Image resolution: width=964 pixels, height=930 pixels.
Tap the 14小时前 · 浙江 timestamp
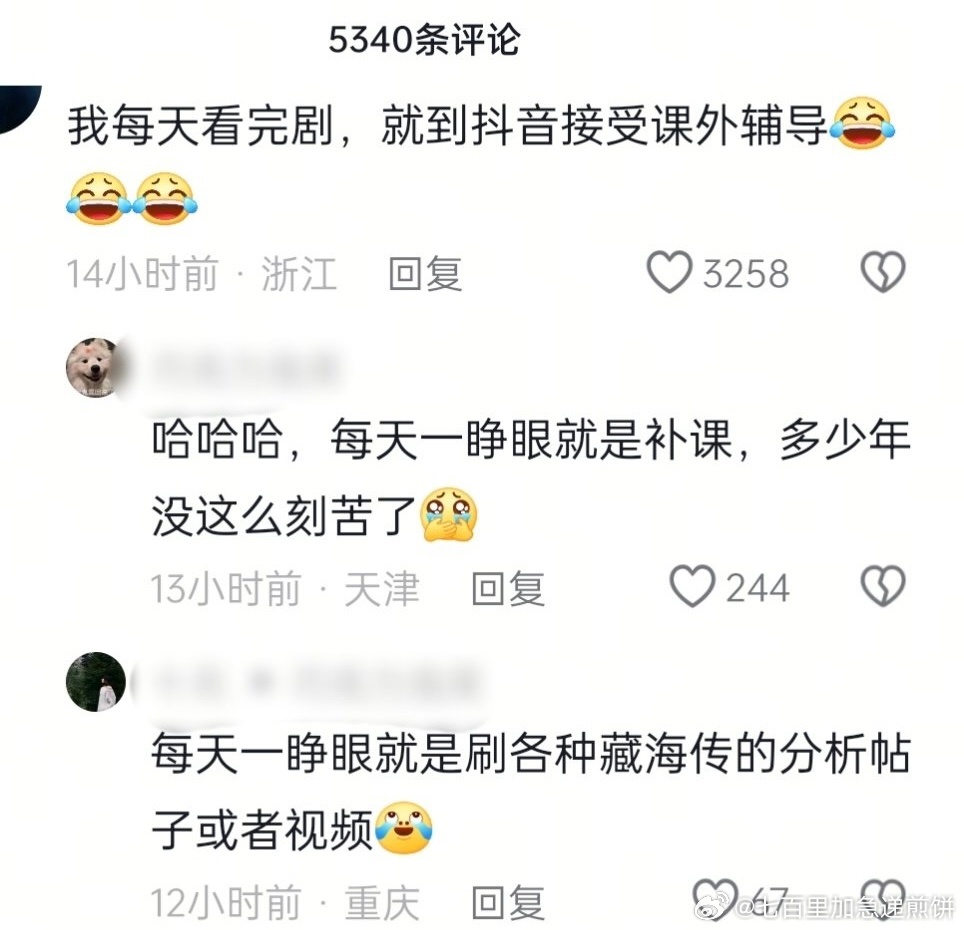click(x=202, y=274)
